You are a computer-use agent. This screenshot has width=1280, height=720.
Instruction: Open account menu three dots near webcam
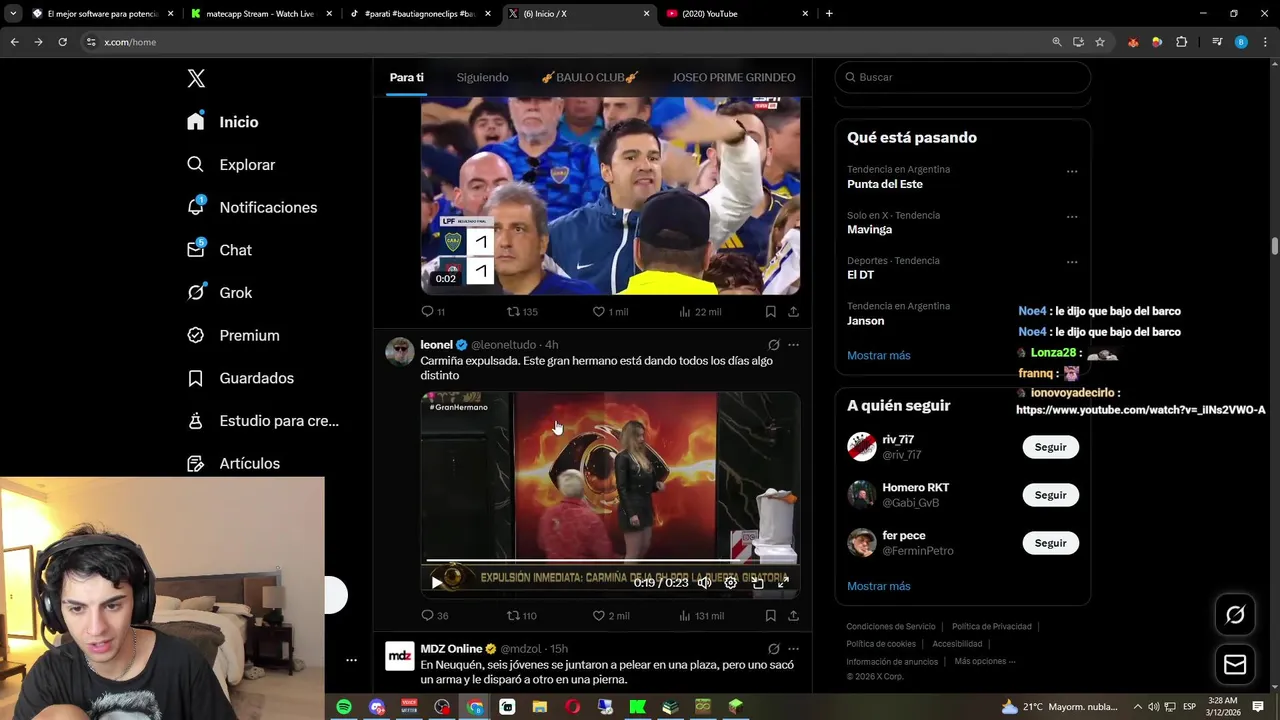(351, 660)
